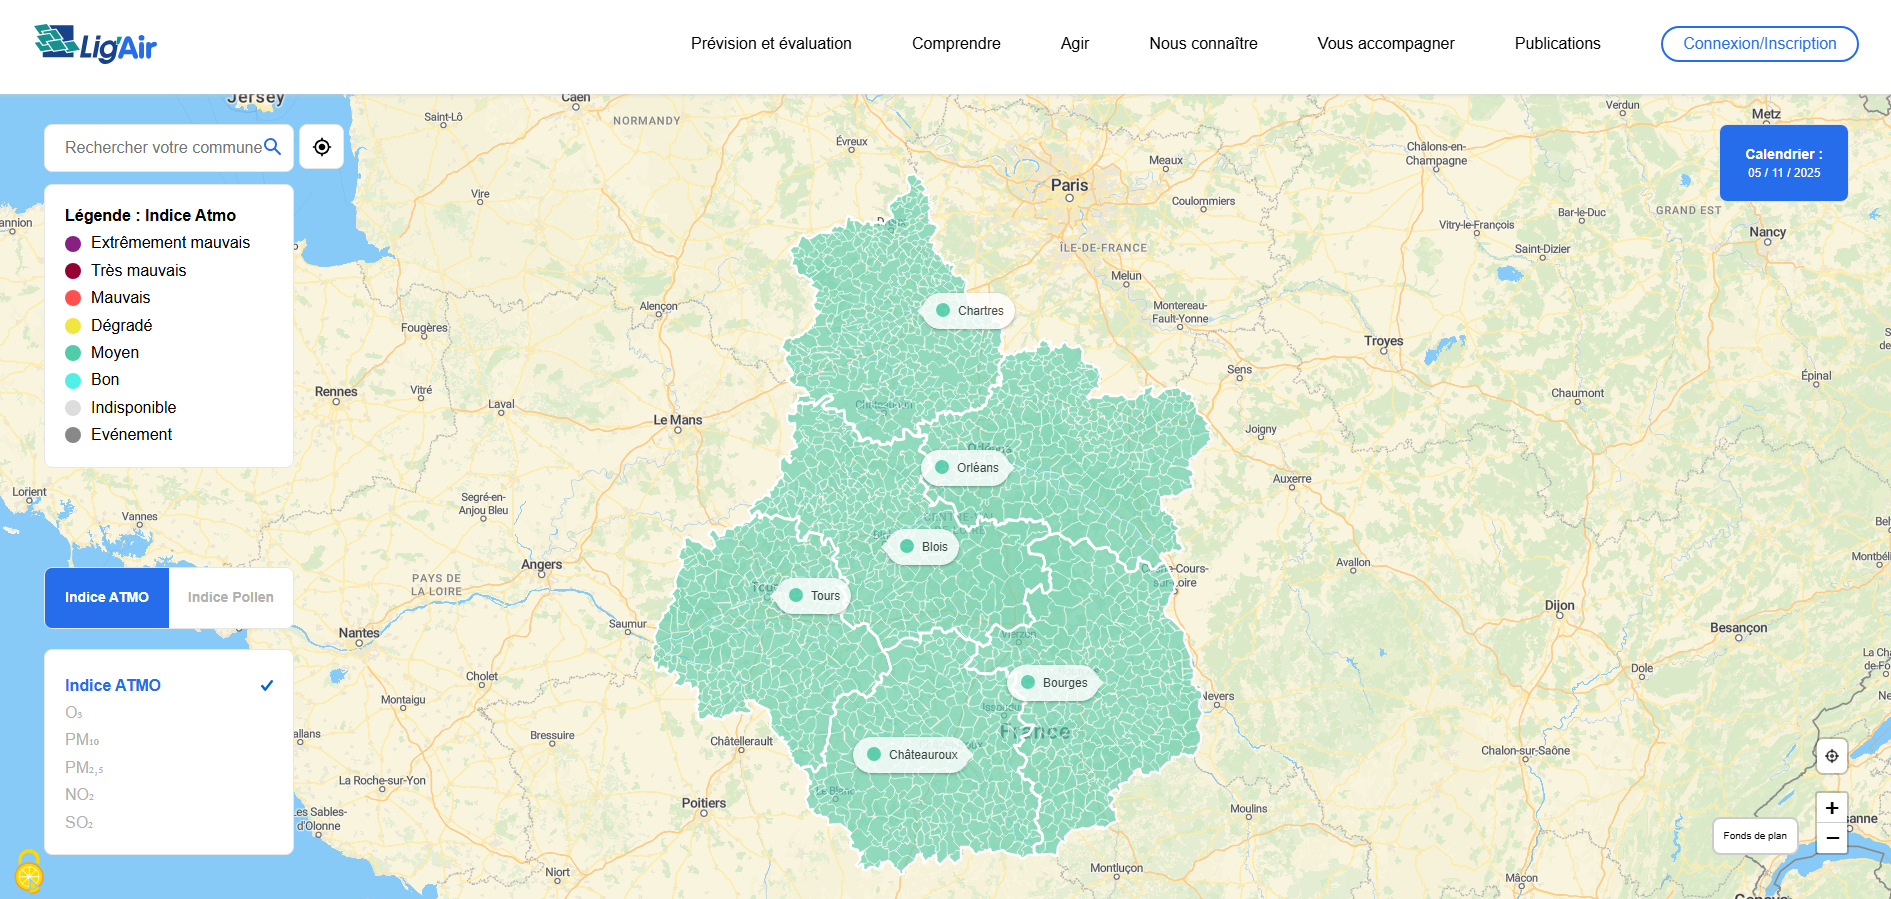
Task: Click the Connexion/Inscription button
Action: coord(1759,44)
